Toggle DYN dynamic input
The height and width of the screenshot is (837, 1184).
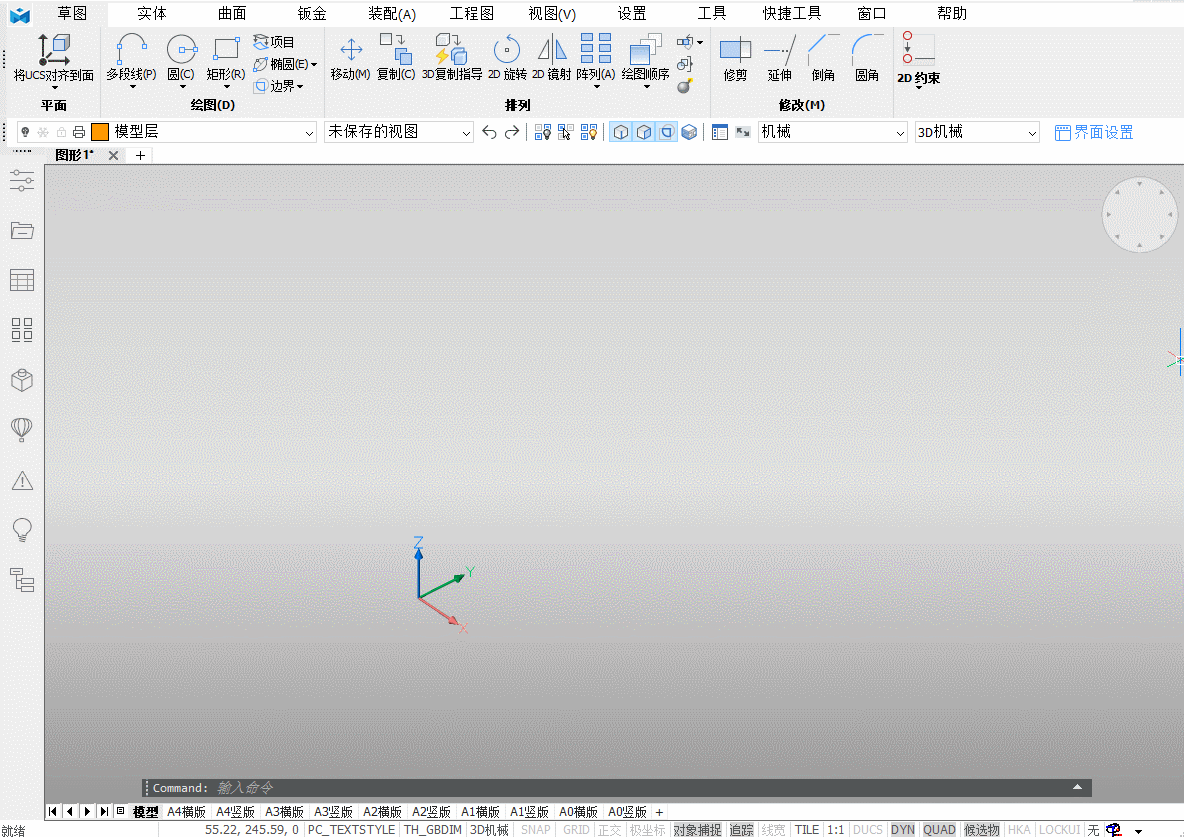[902, 829]
